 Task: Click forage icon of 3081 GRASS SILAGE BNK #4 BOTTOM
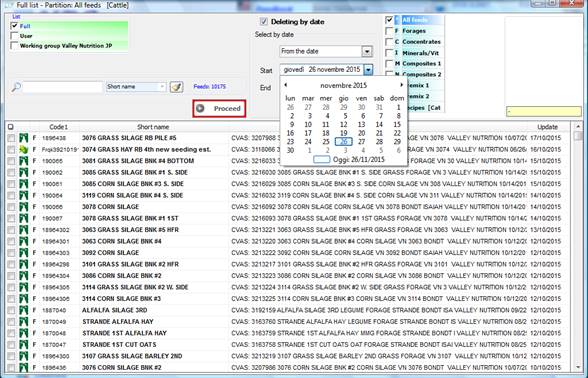[x=24, y=161]
